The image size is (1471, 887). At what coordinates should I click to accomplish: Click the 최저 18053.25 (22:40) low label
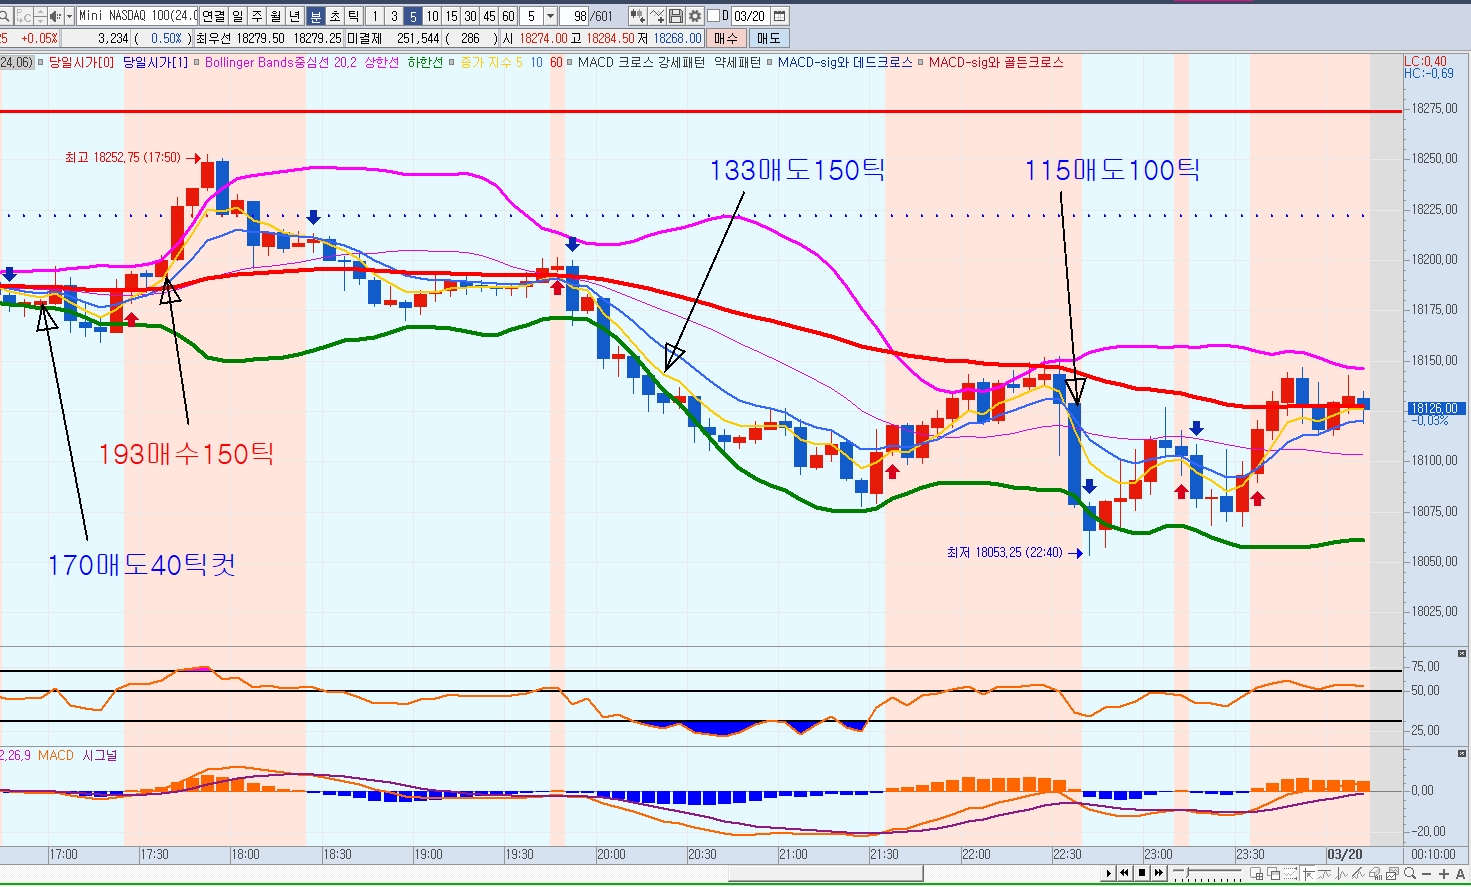pyautogui.click(x=1004, y=552)
